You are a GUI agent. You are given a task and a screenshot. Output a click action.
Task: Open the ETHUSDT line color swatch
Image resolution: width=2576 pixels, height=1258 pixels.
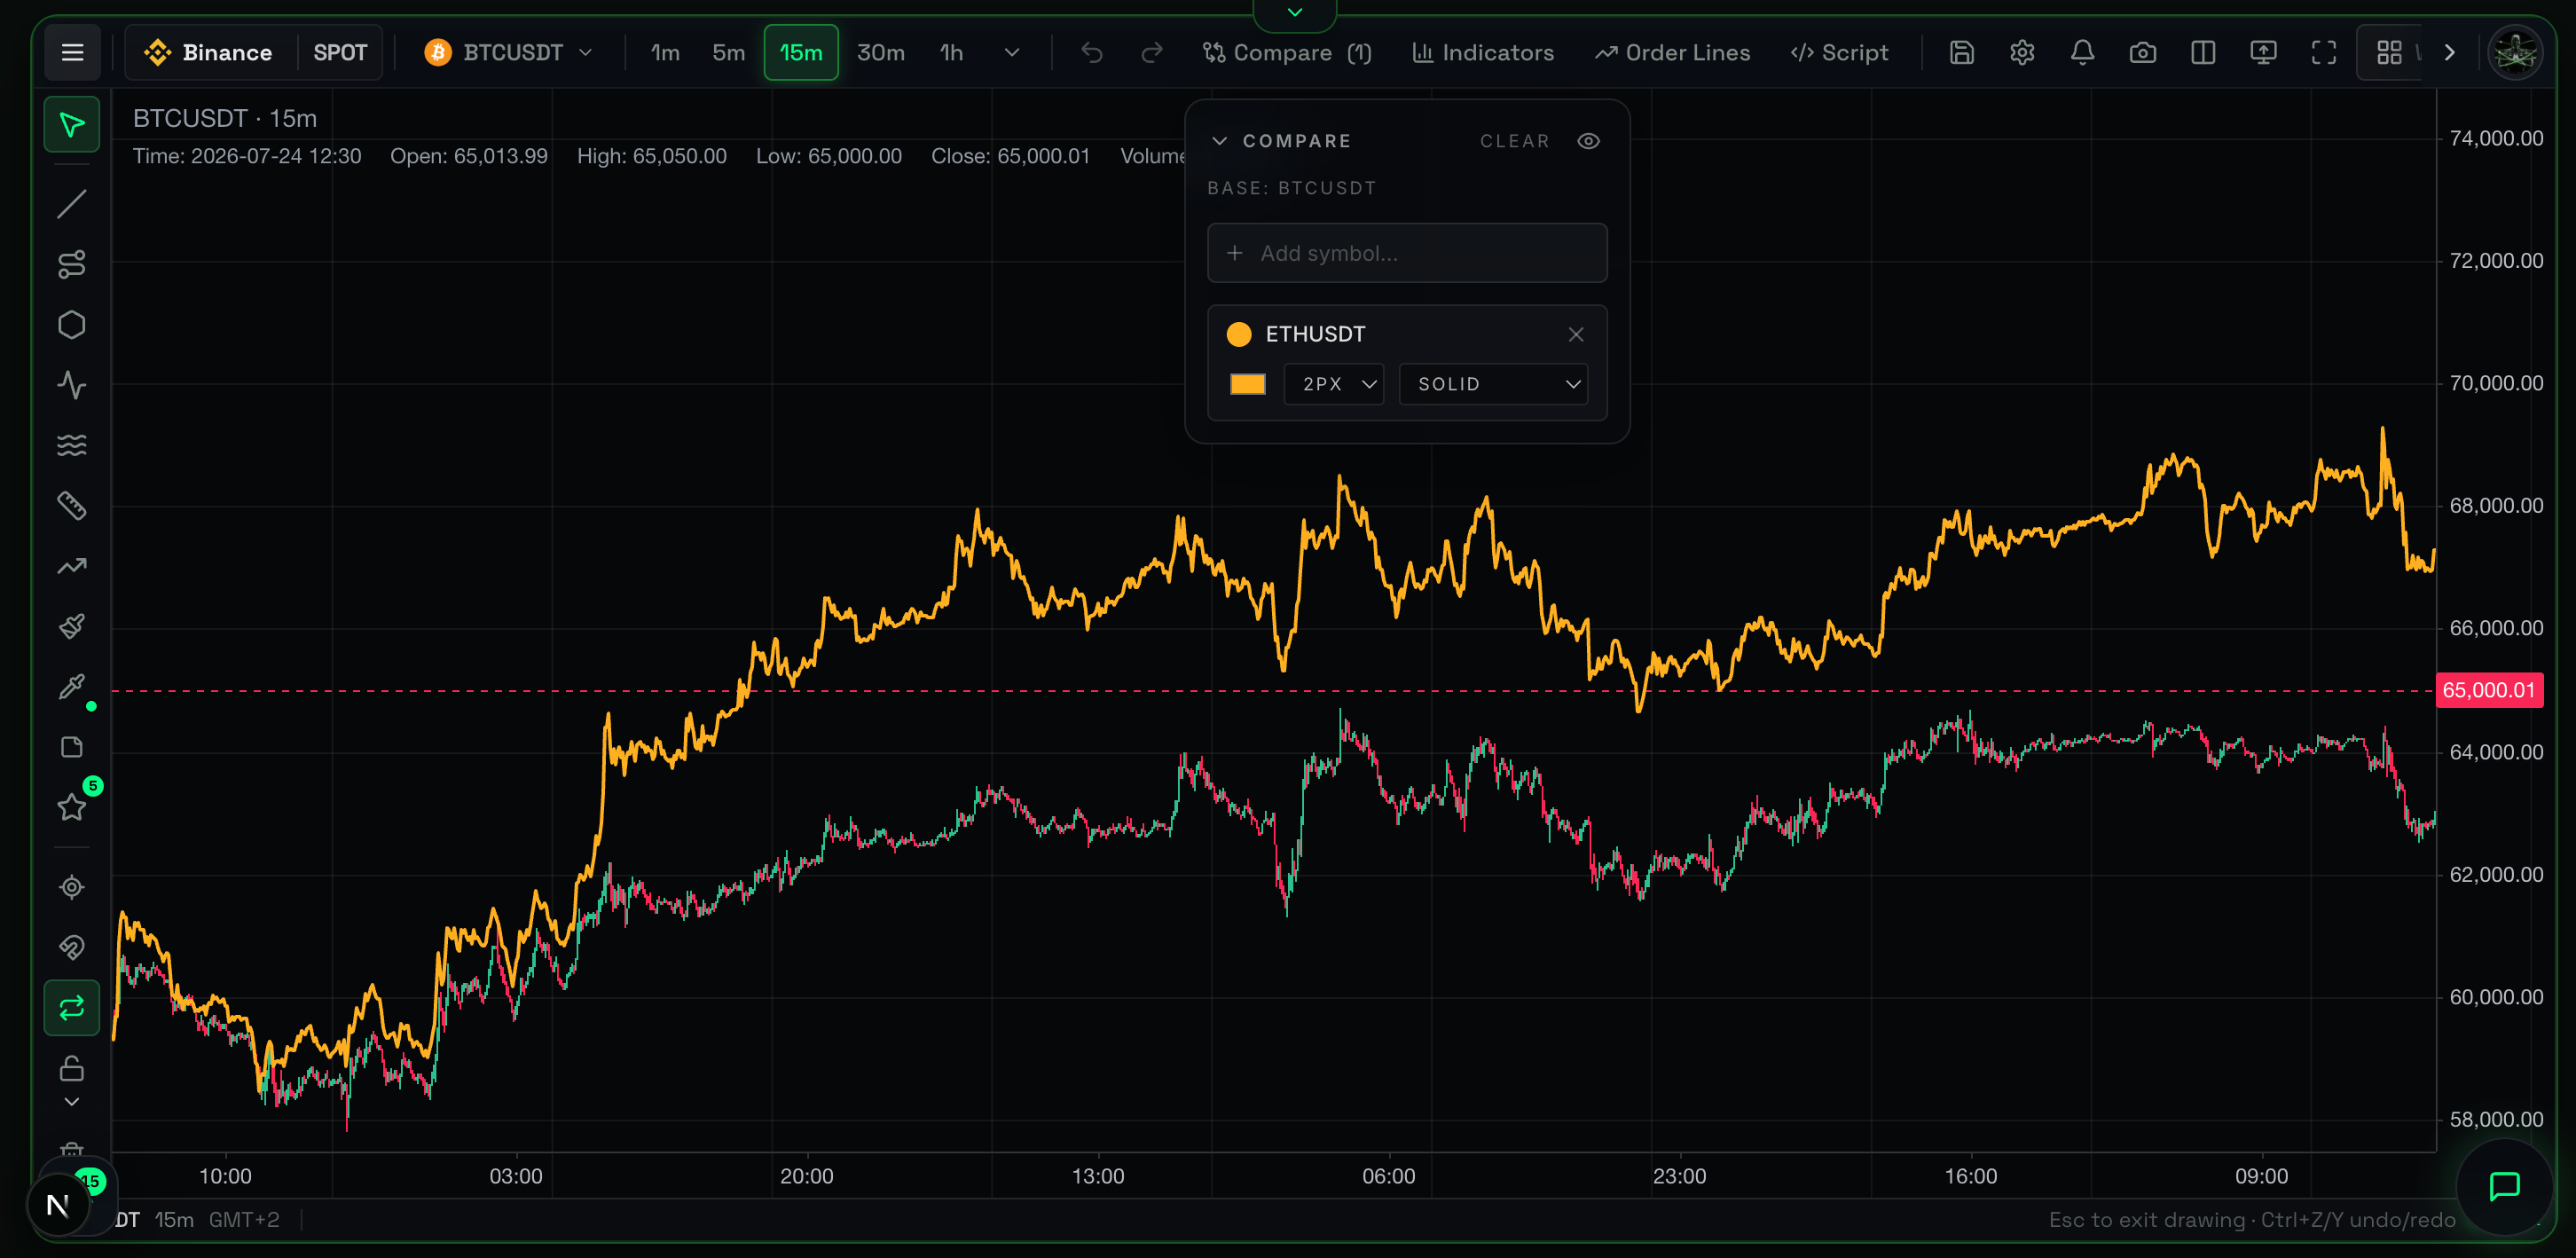pyautogui.click(x=1247, y=385)
